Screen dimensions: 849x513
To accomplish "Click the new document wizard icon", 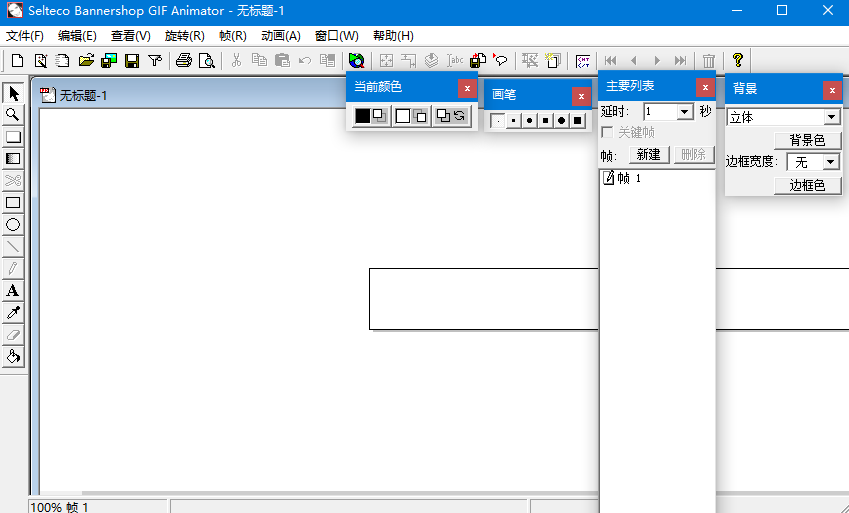I will tap(41, 60).
